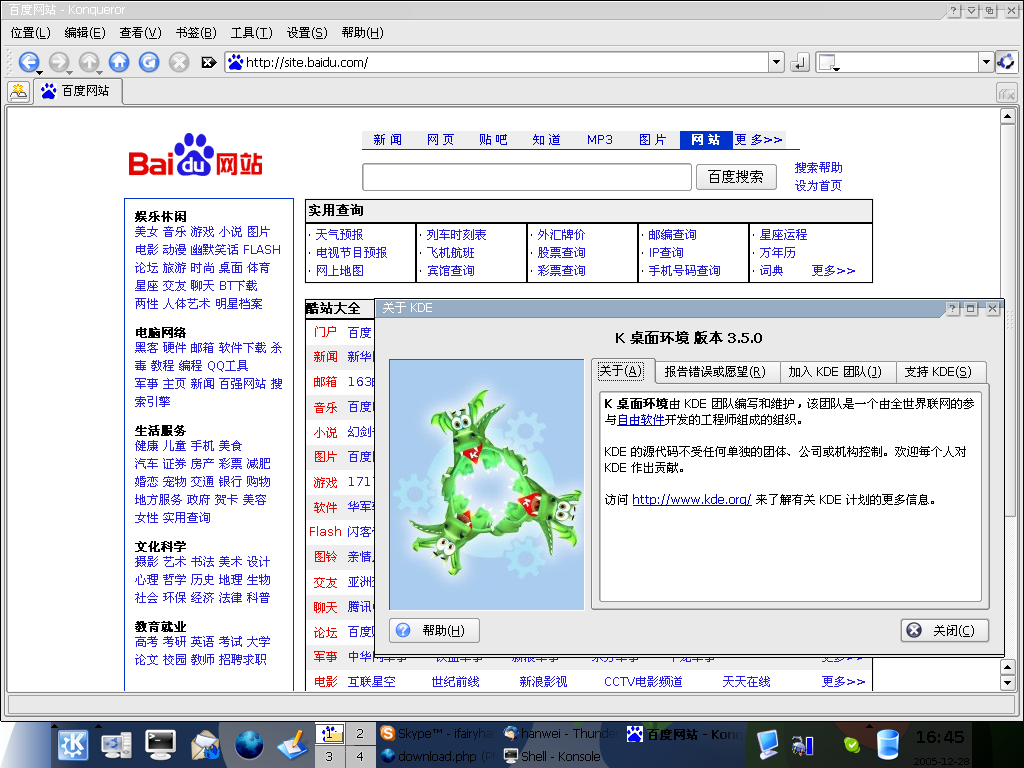Open the 贴吧 navigation link
The height and width of the screenshot is (768, 1024).
[x=493, y=140]
